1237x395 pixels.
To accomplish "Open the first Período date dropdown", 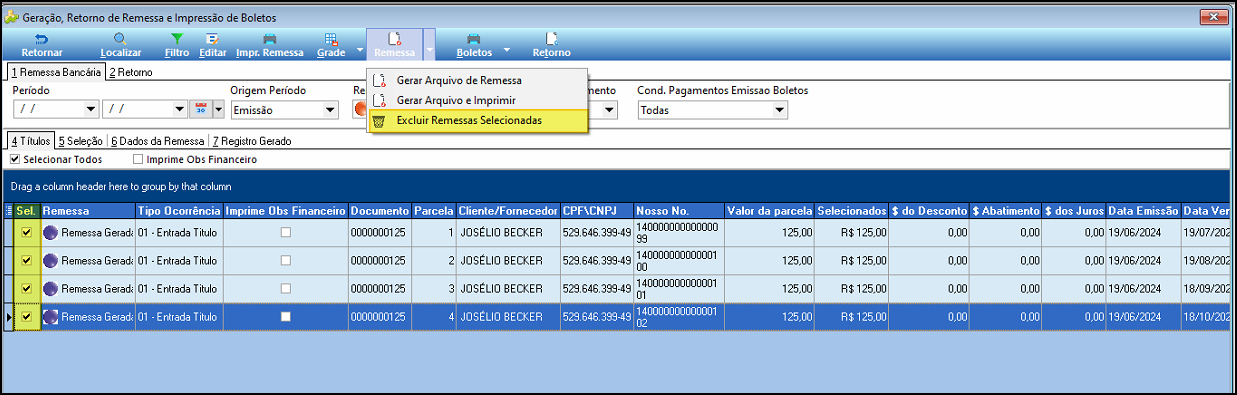I will 91,110.
